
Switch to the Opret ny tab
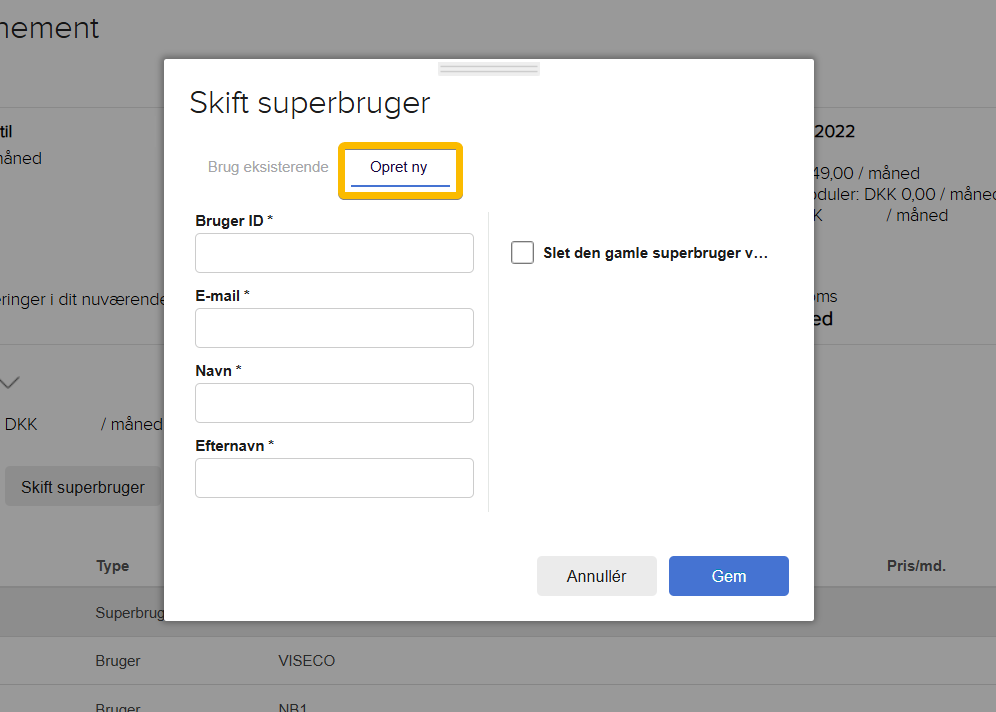(x=400, y=167)
